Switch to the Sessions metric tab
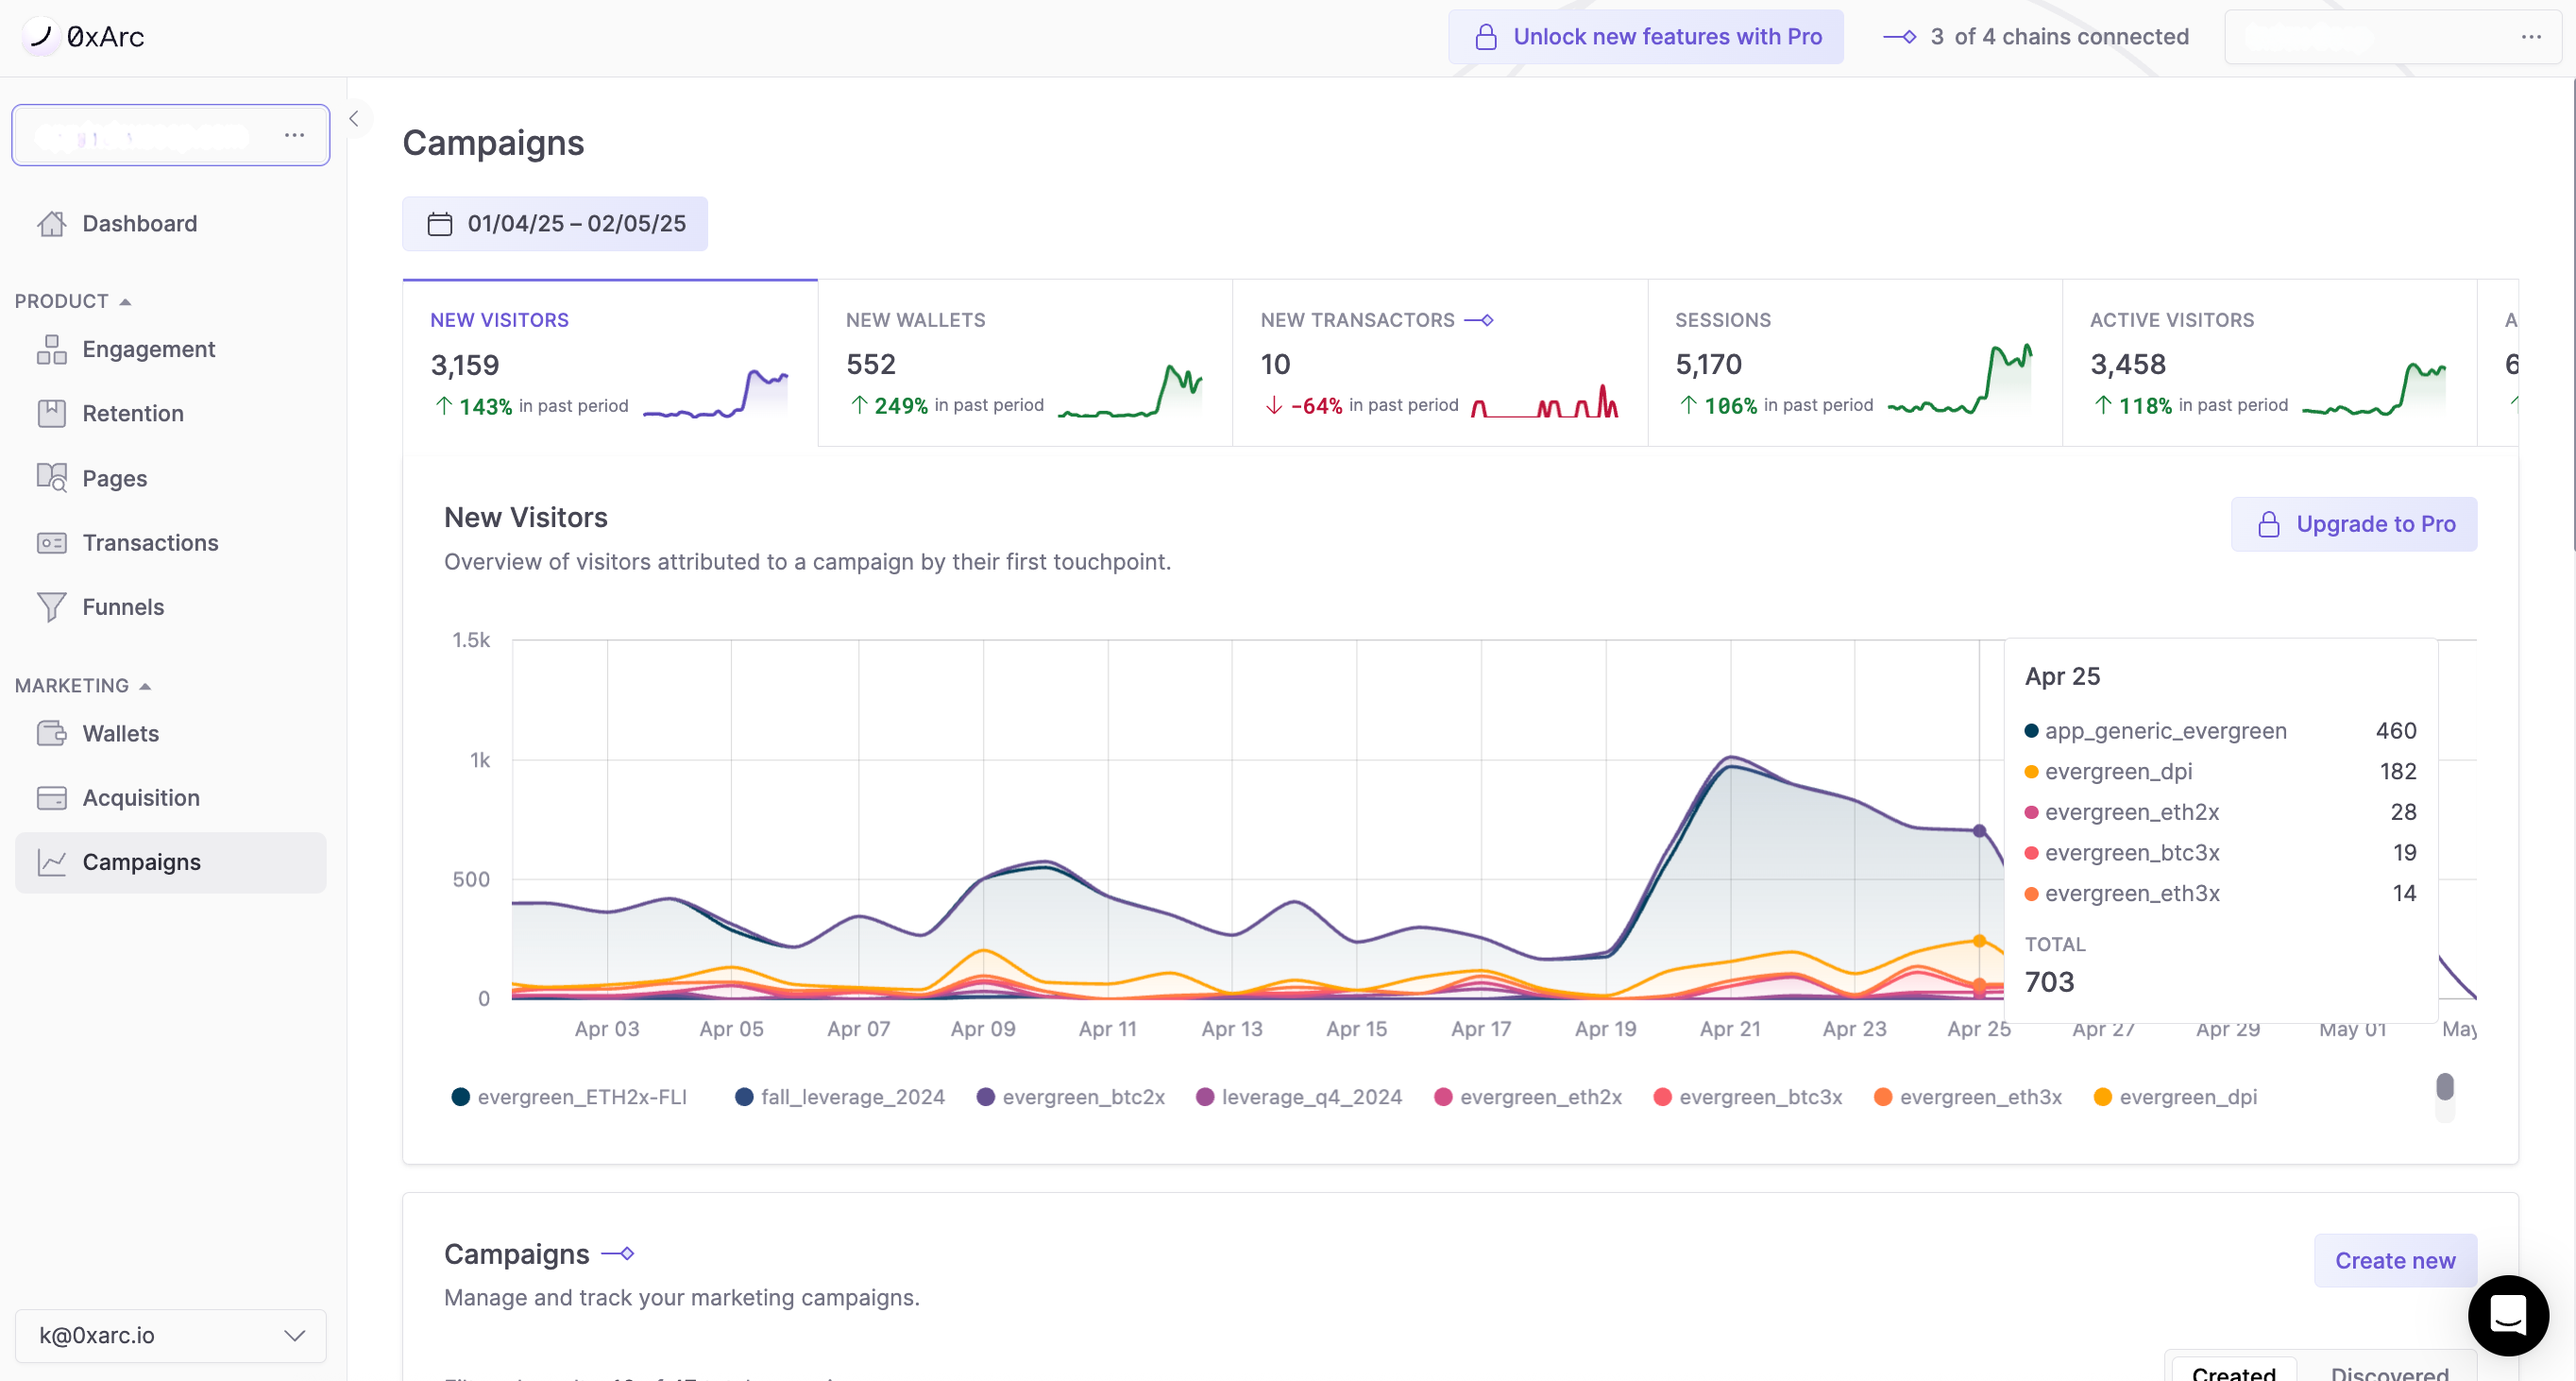 point(1854,363)
